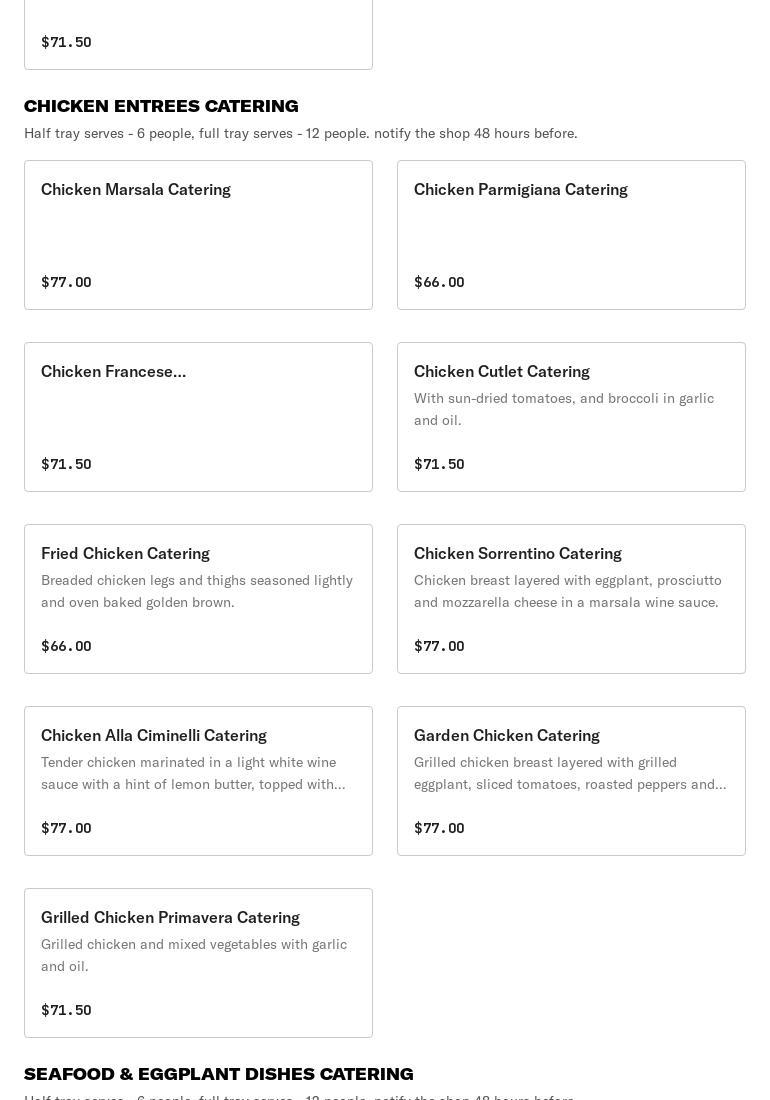This screenshot has height=1100, width=770.
Task: Click the Chicken Sorrentino marsala wine sauce description
Action: point(567,591)
